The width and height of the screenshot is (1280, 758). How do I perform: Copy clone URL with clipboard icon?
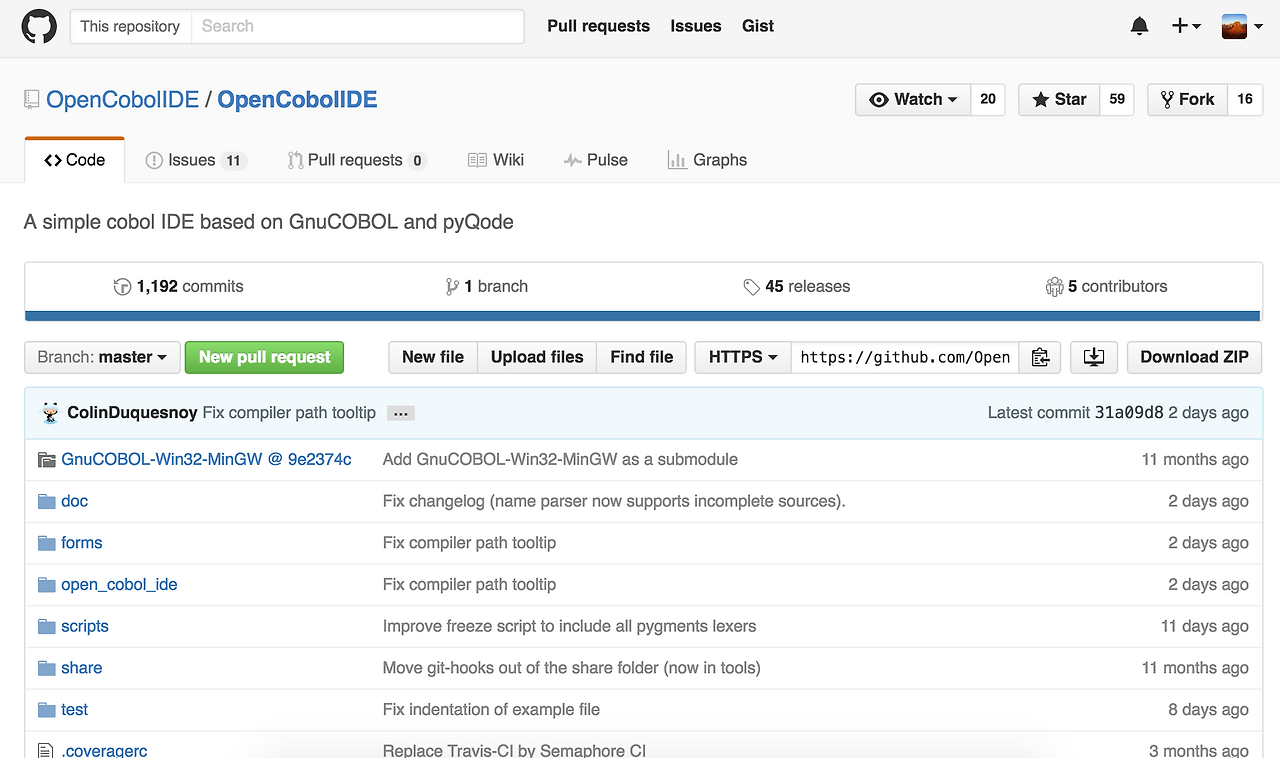pos(1040,357)
